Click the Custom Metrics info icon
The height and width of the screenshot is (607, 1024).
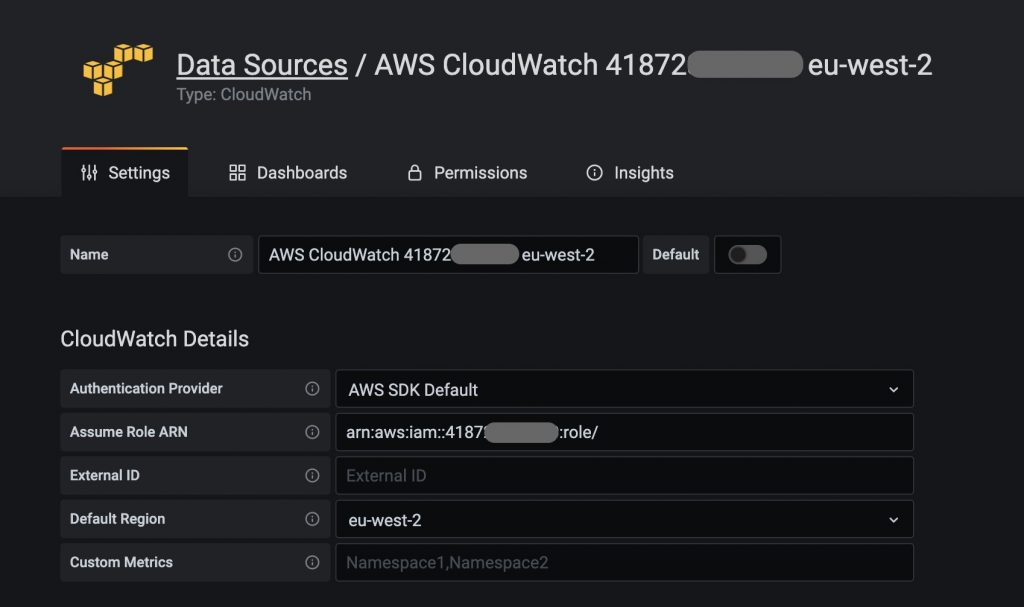[x=312, y=562]
